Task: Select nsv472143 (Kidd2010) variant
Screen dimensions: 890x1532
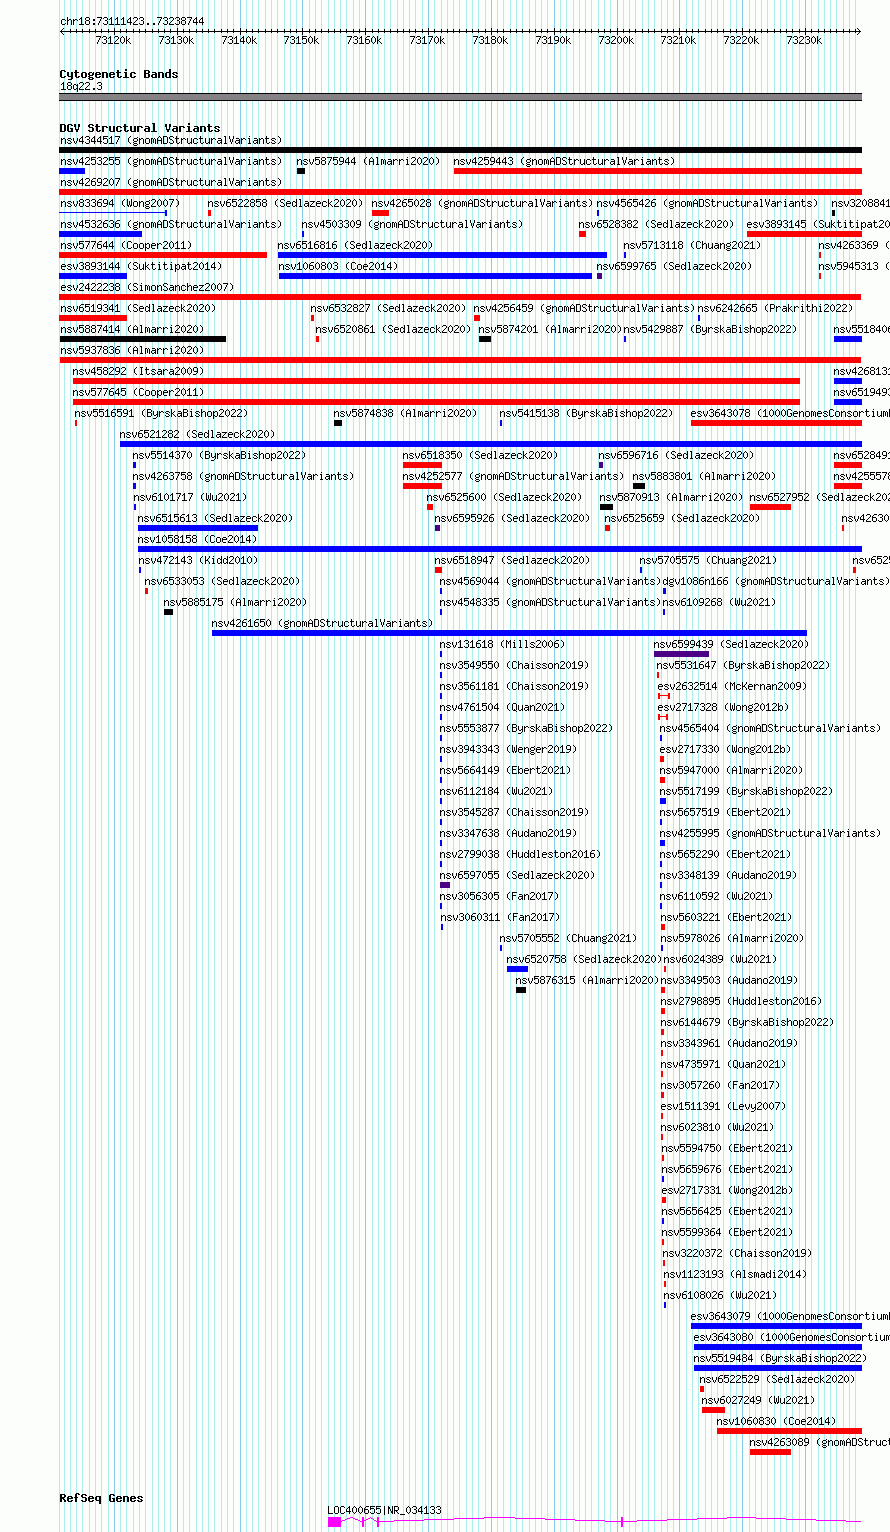Action: [x=198, y=560]
